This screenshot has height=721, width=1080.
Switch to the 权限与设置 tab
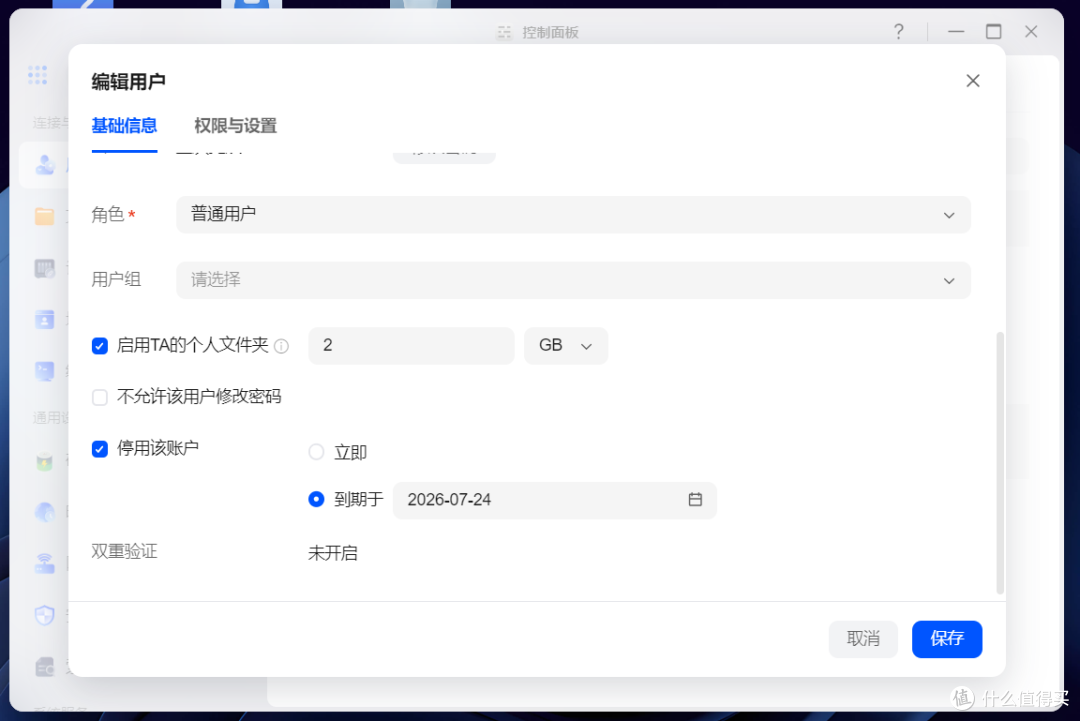coord(236,126)
